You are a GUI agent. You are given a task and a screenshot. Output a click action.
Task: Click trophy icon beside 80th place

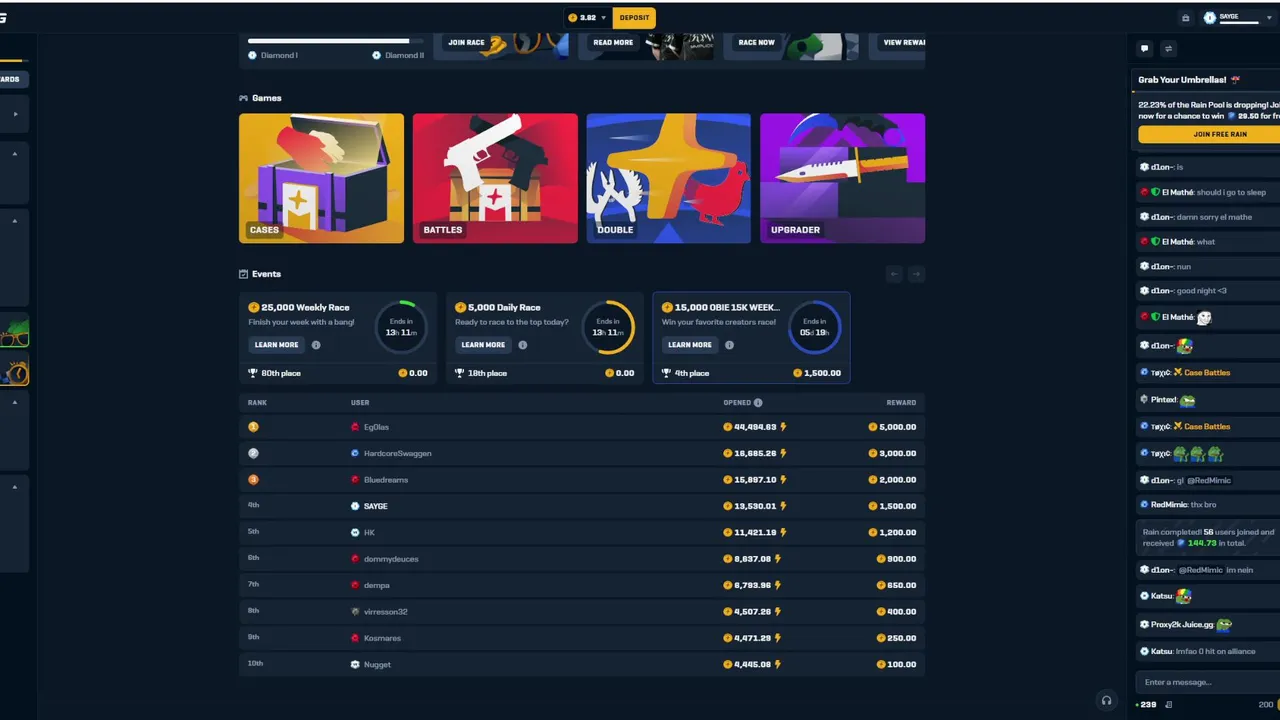(x=253, y=373)
